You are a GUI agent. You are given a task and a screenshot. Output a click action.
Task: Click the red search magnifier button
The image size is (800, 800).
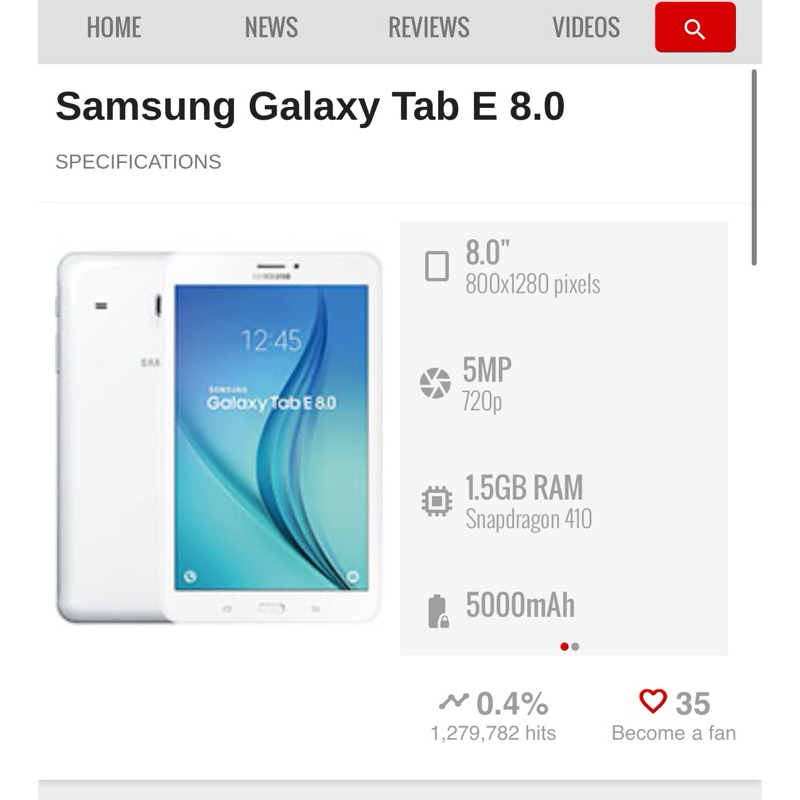coord(695,27)
